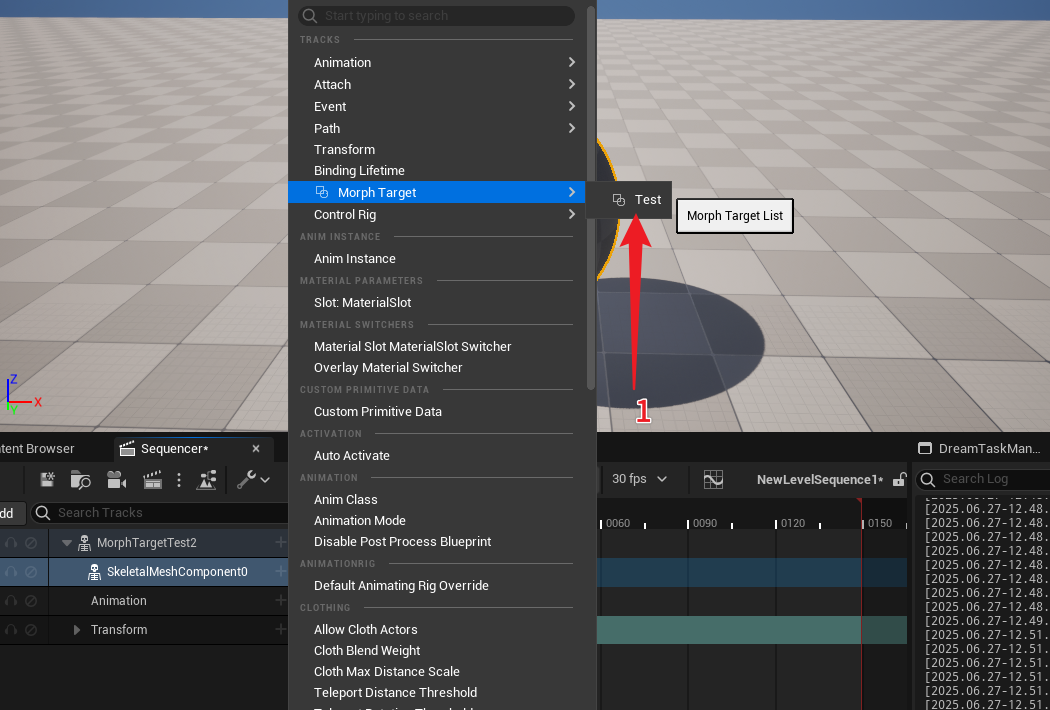Select Overlay Material Switcher entry
This screenshot has width=1050, height=710.
pyautogui.click(x=437, y=368)
